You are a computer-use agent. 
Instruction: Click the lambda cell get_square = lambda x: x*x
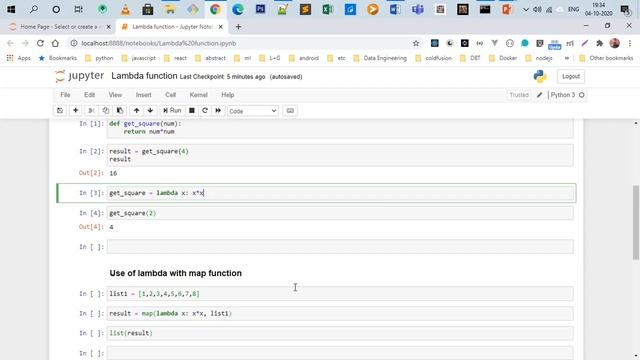tap(340, 193)
